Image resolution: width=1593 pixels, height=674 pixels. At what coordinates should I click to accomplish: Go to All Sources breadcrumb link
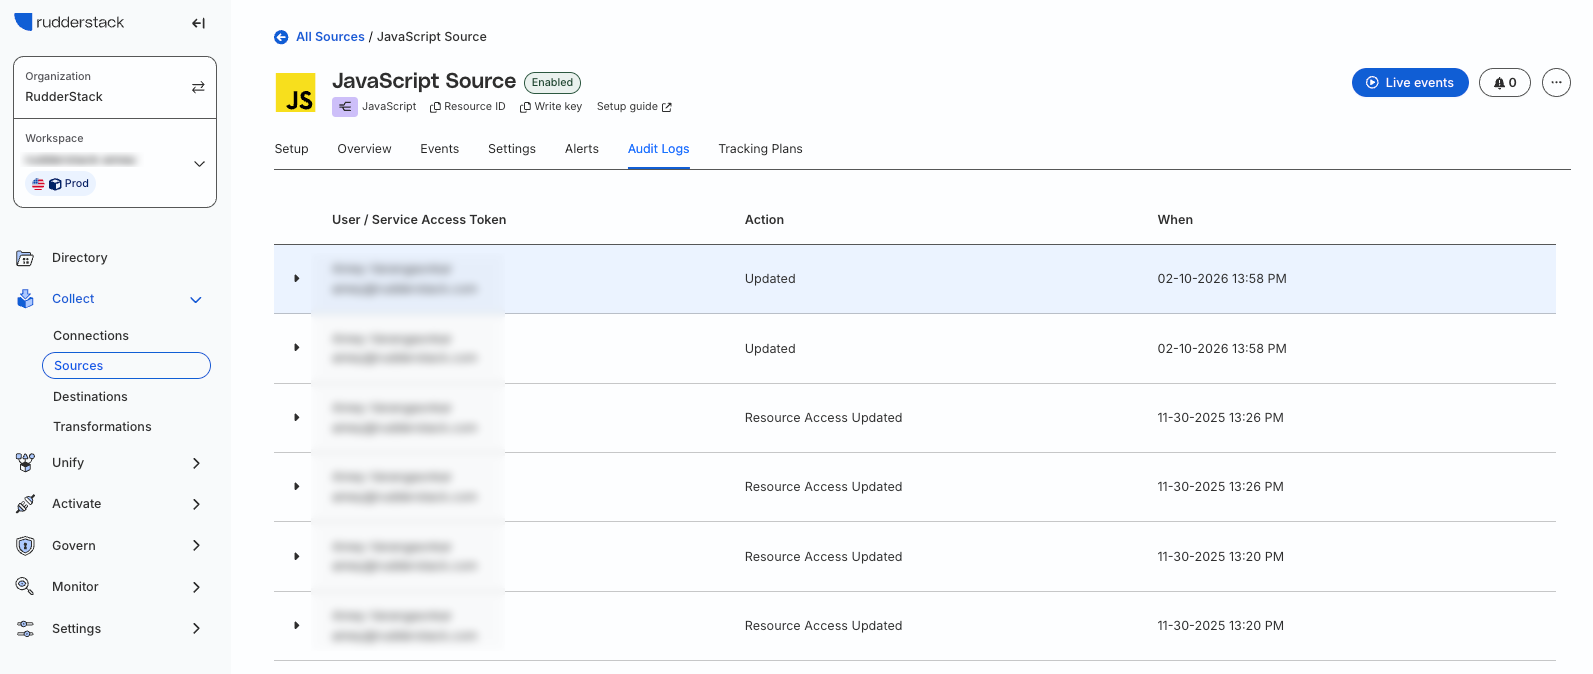[x=330, y=37]
